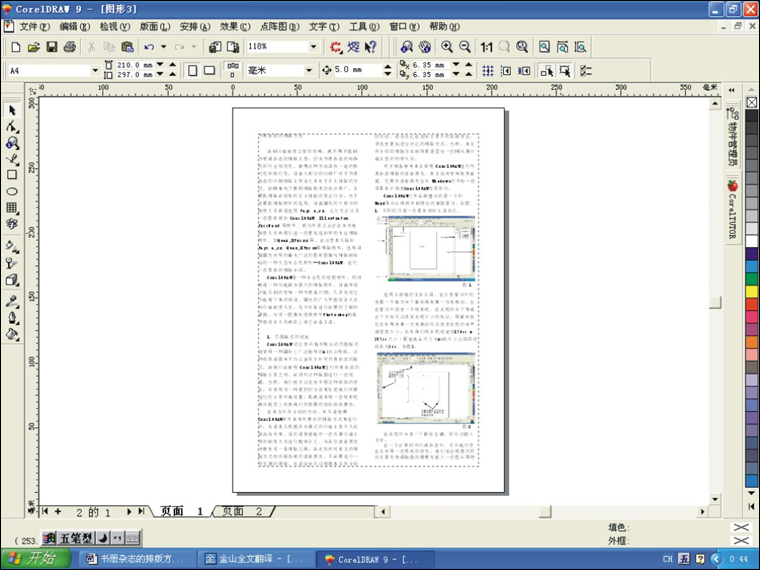Viewport: 760px width, 570px height.
Task: Click the vertical scrollbar down arrow
Action: point(715,499)
